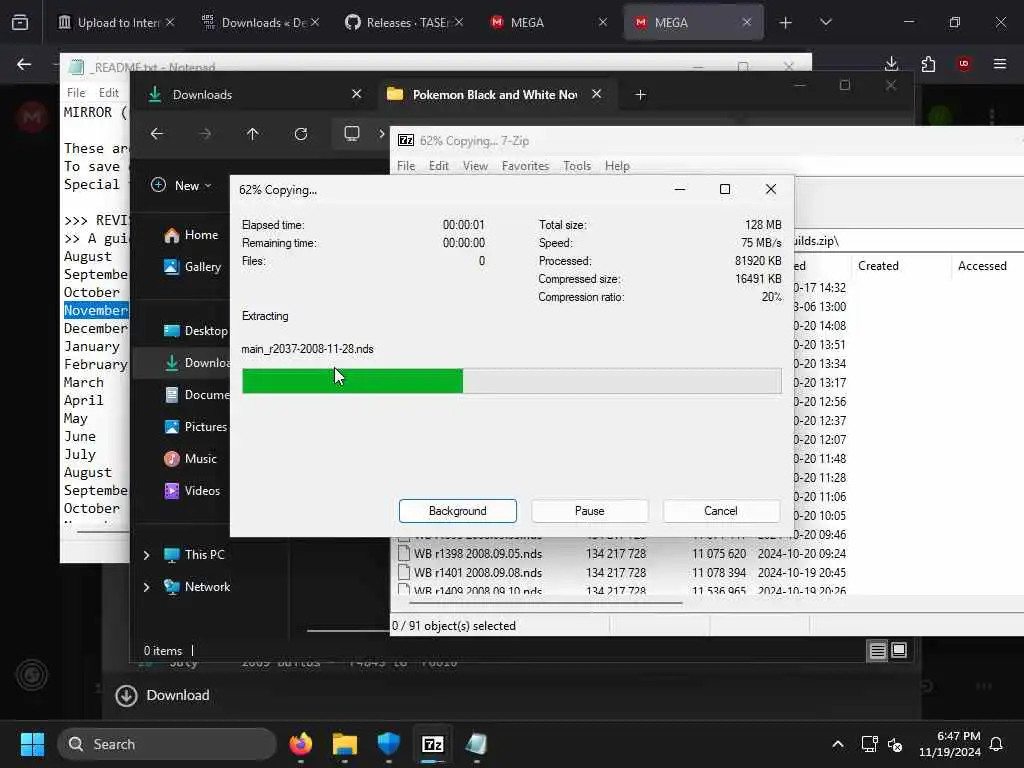Expand the This PC tree node
Image resolution: width=1024 pixels, height=768 pixels.
146,555
